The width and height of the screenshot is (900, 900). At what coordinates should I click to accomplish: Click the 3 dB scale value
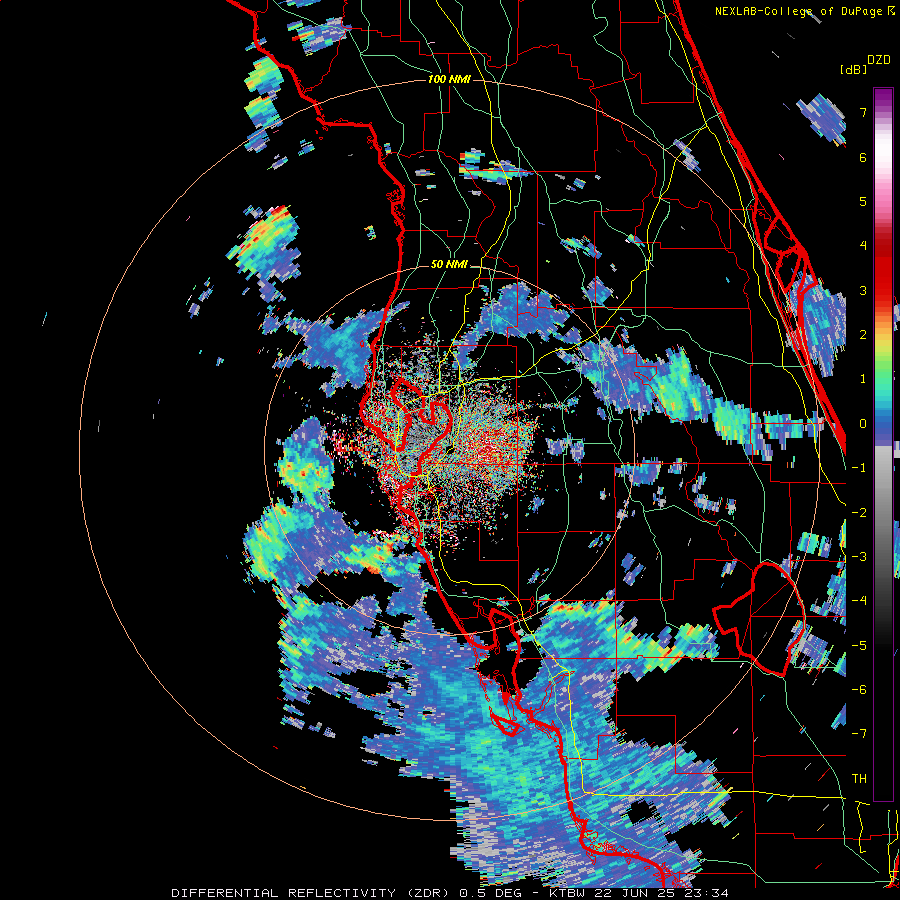tap(863, 290)
